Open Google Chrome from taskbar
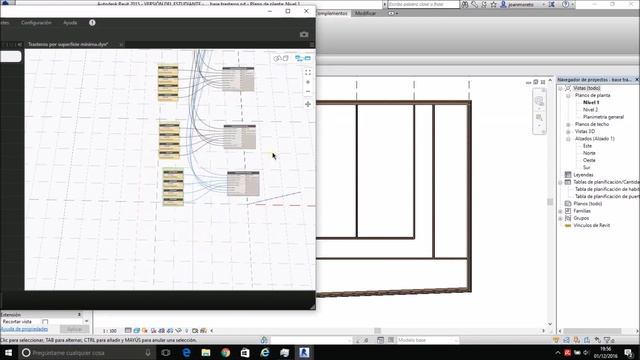This screenshot has width=640, height=360. coord(226,353)
